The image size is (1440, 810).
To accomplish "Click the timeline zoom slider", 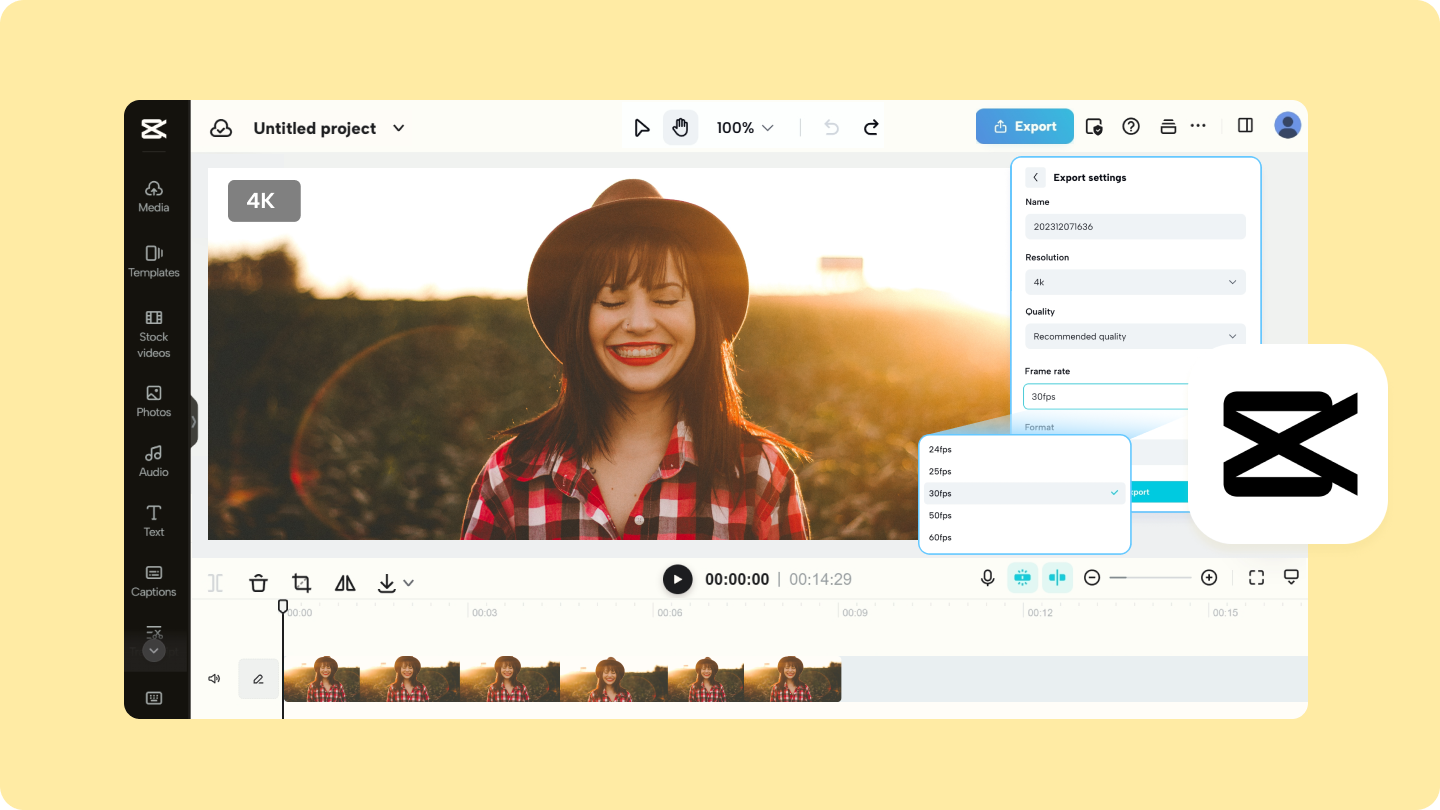I will pos(1150,577).
